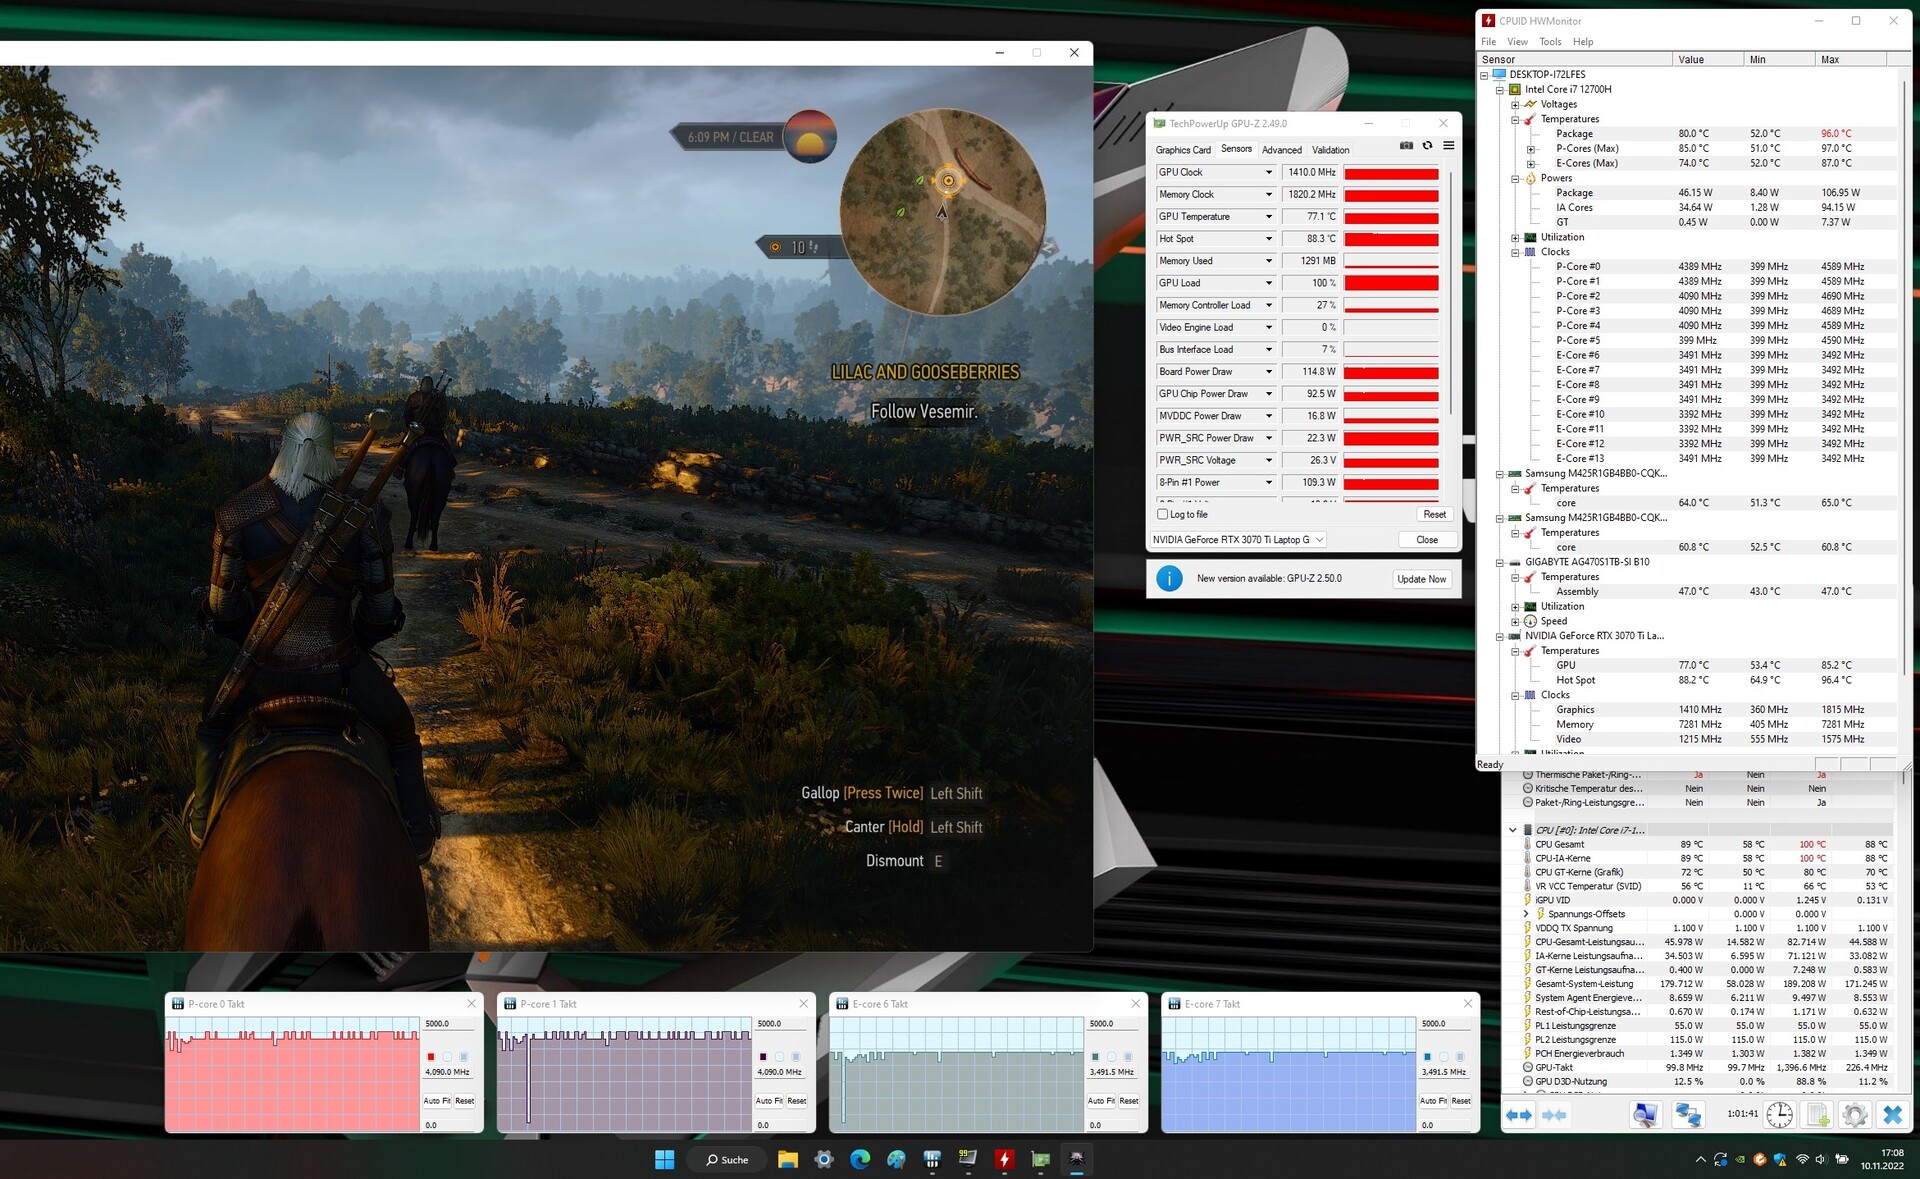Click HWiNFO reset clock icon
1920x1179 pixels.
click(1779, 1114)
